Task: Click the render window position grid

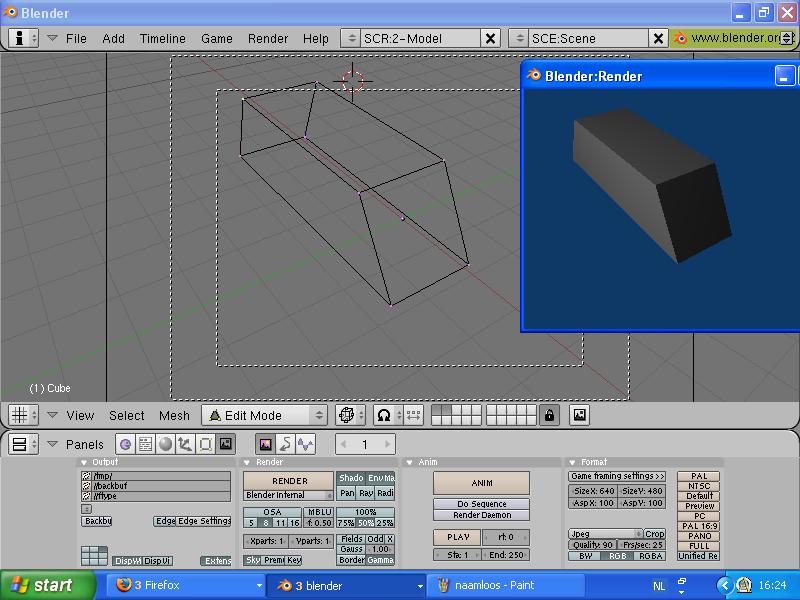Action: coord(94,556)
